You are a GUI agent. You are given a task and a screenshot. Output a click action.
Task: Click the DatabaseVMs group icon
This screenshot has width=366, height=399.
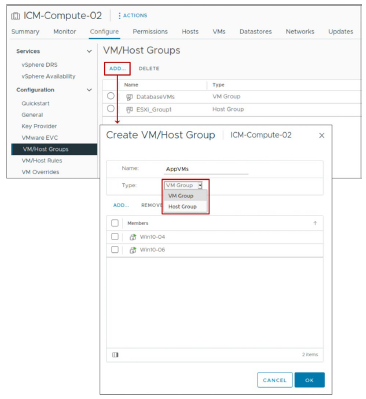[x=129, y=97]
